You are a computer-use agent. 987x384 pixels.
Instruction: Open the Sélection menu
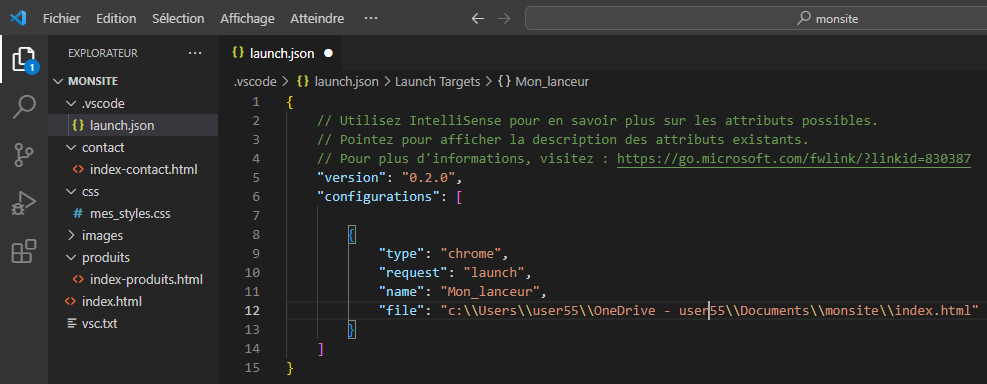pyautogui.click(x=178, y=18)
